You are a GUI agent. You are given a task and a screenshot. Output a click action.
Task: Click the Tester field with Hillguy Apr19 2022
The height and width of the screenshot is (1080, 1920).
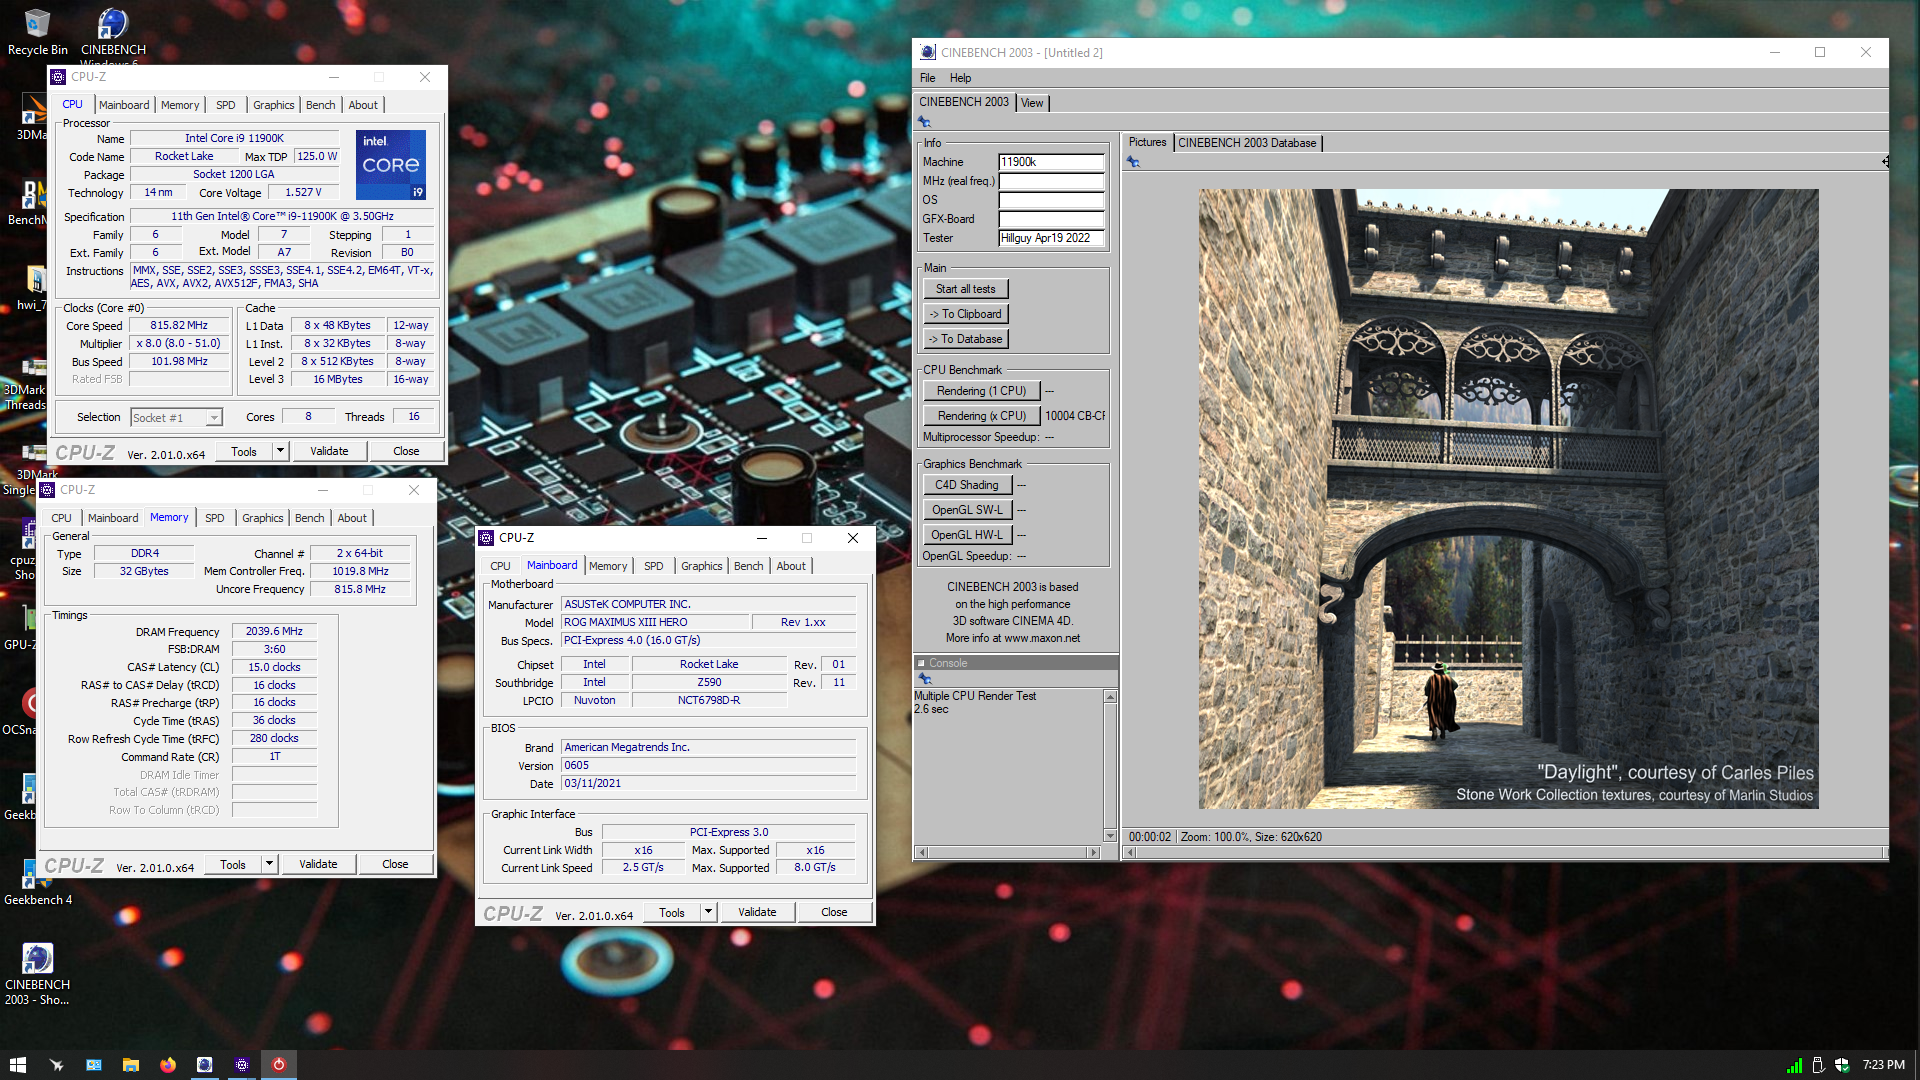coord(1051,238)
